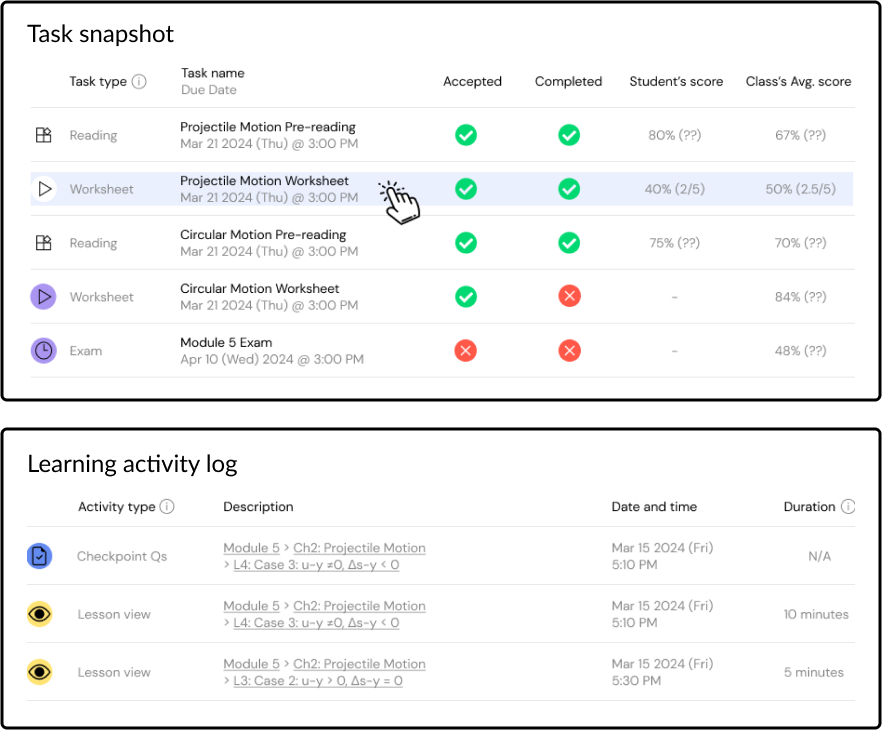Click the yellow eye icon for 10 minutes lesson view
Image resolution: width=882 pixels, height=730 pixels.
click(39, 614)
